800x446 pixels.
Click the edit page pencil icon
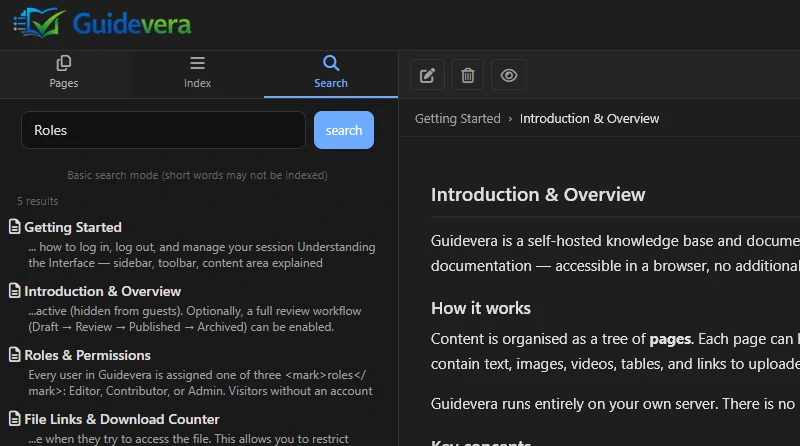tap(428, 75)
